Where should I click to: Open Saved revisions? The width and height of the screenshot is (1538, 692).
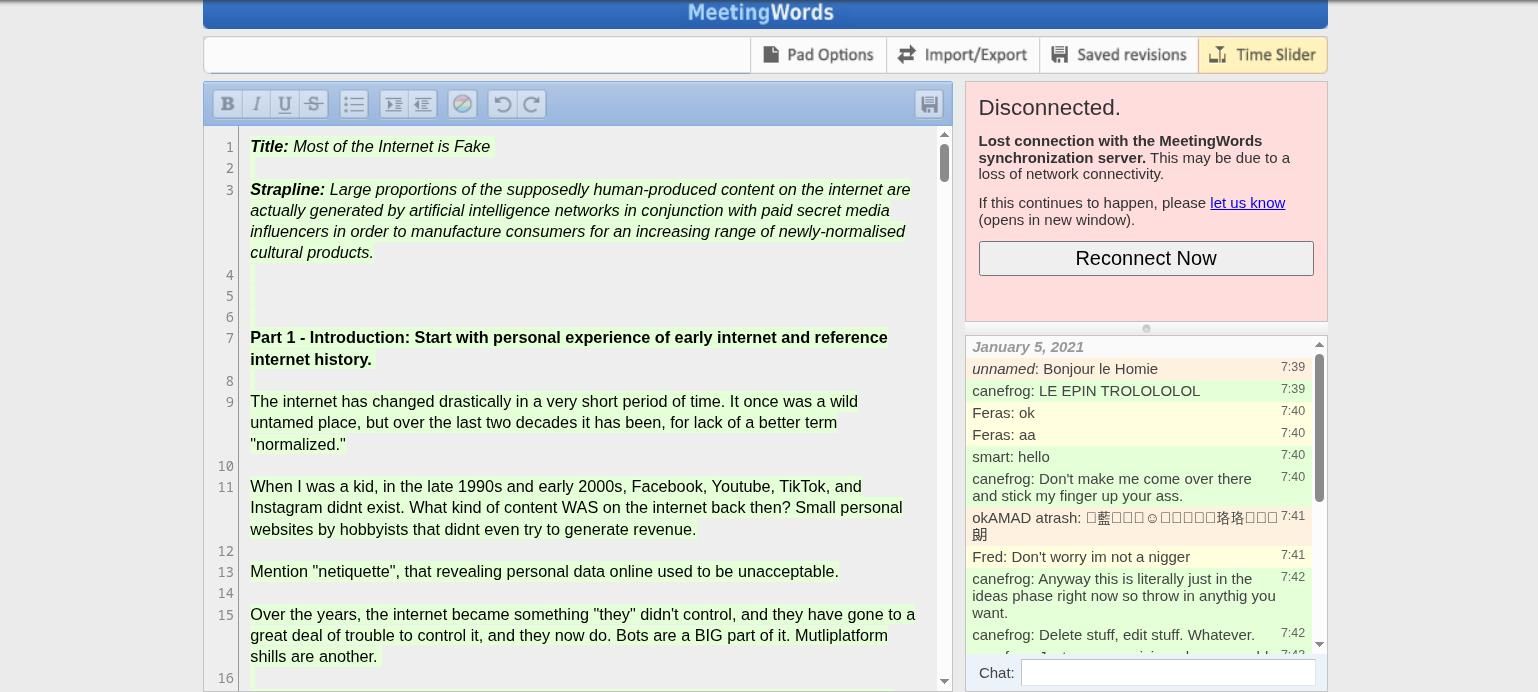tap(1118, 55)
